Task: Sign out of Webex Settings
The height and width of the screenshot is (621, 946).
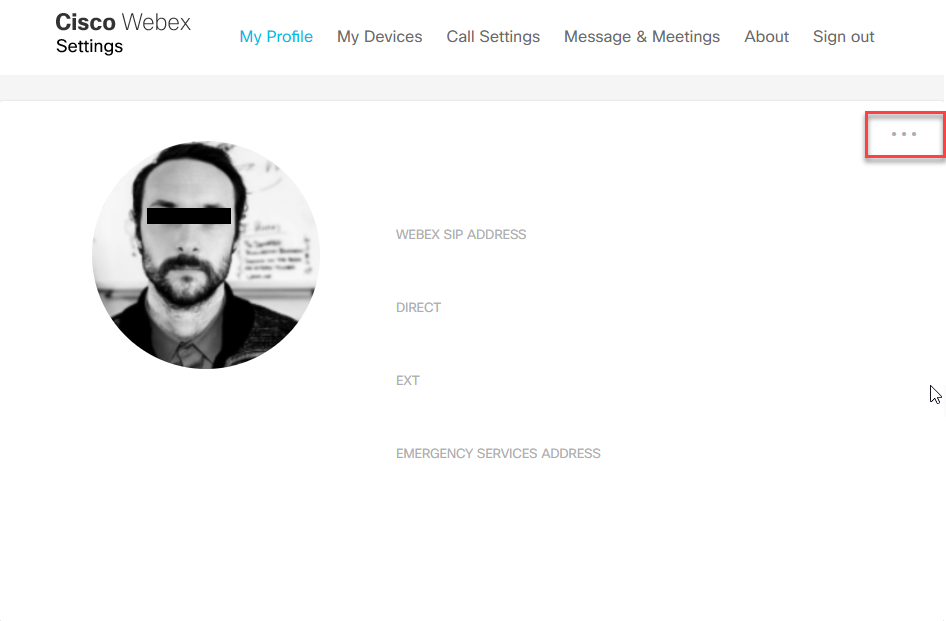Action: pyautogui.click(x=843, y=37)
